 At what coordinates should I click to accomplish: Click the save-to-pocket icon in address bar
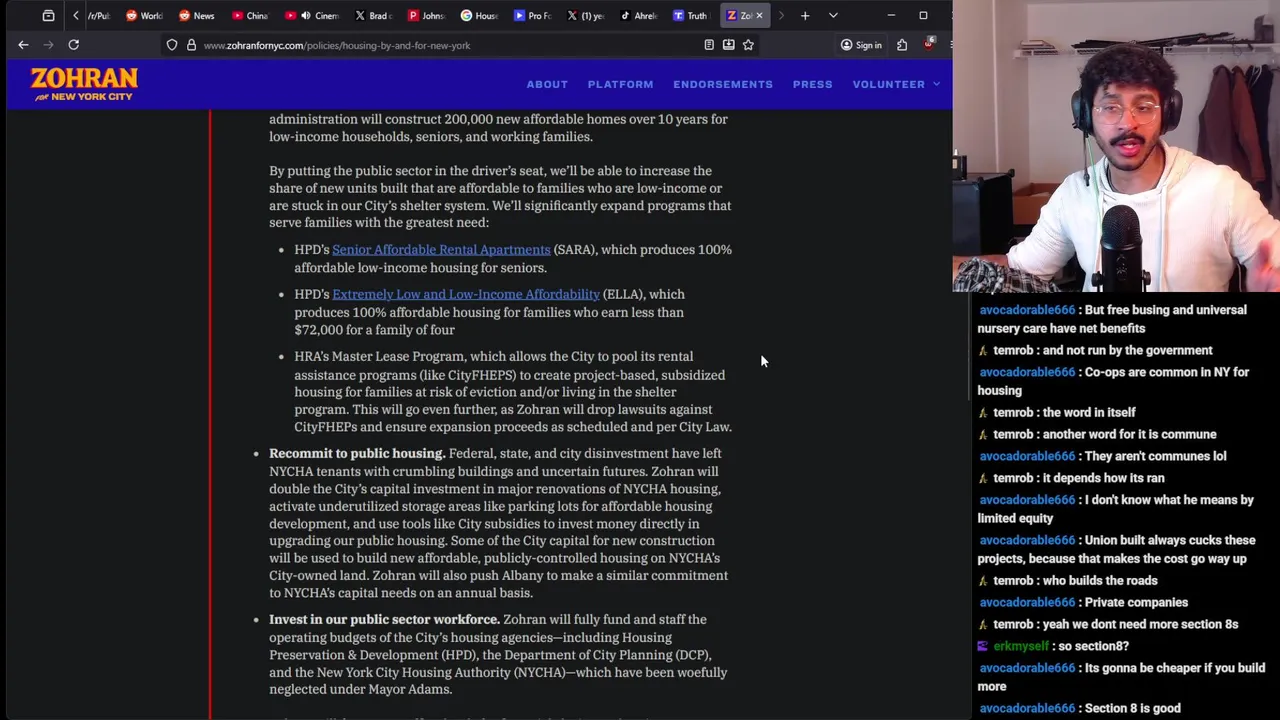coord(728,45)
